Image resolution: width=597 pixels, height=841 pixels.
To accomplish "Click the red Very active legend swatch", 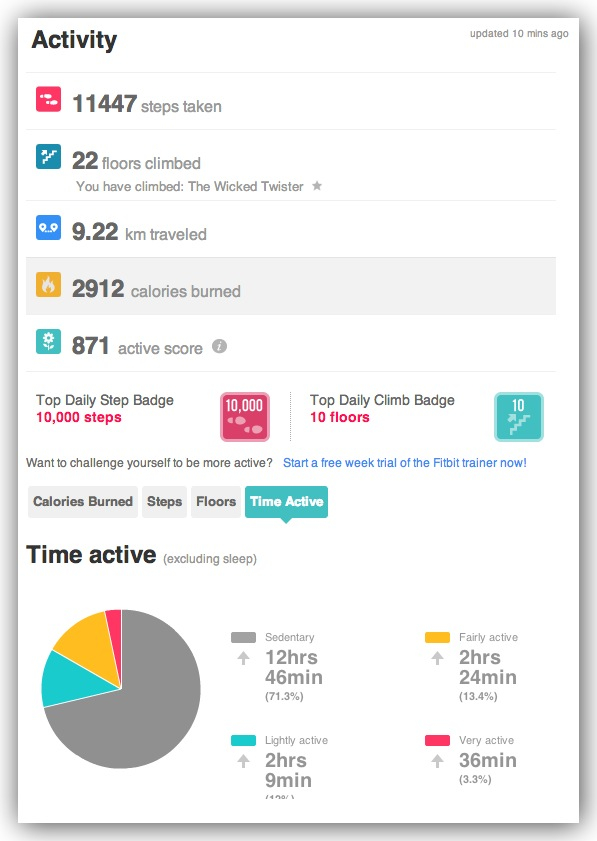I will (437, 740).
